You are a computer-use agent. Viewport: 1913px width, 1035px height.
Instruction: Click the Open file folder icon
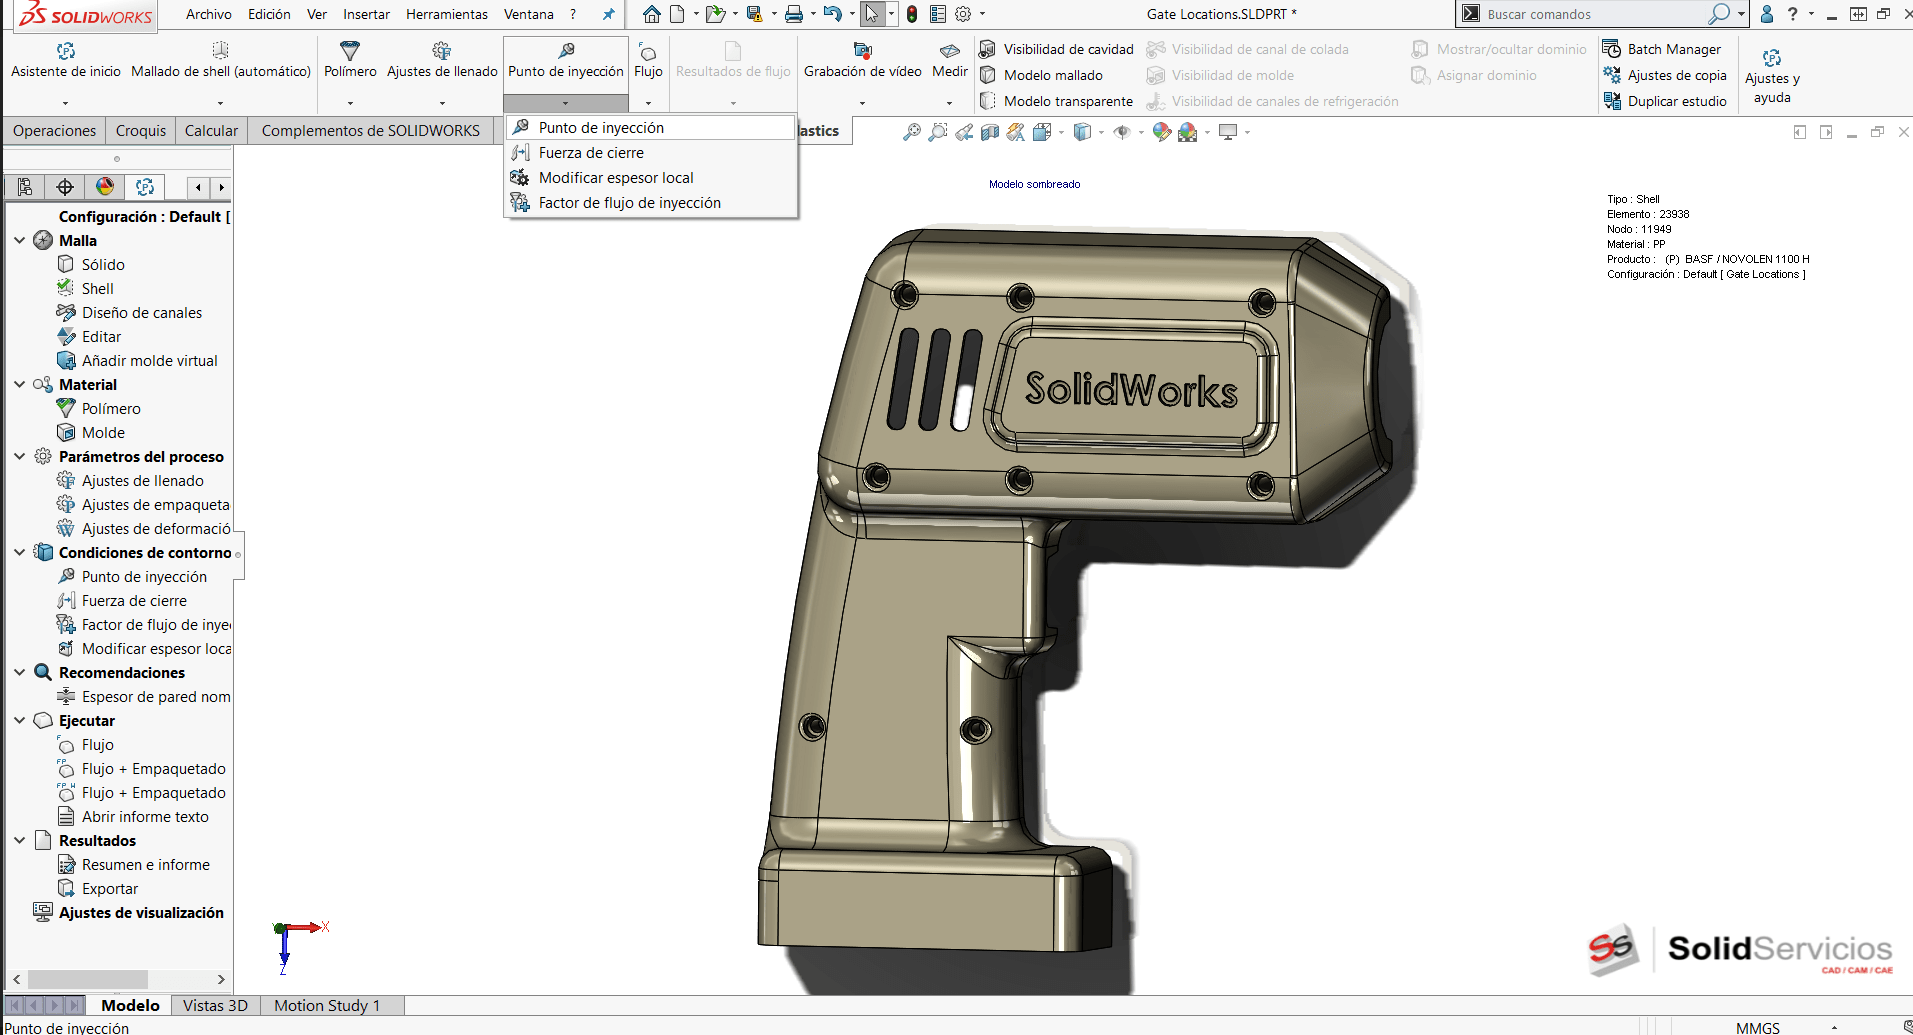[x=714, y=14]
